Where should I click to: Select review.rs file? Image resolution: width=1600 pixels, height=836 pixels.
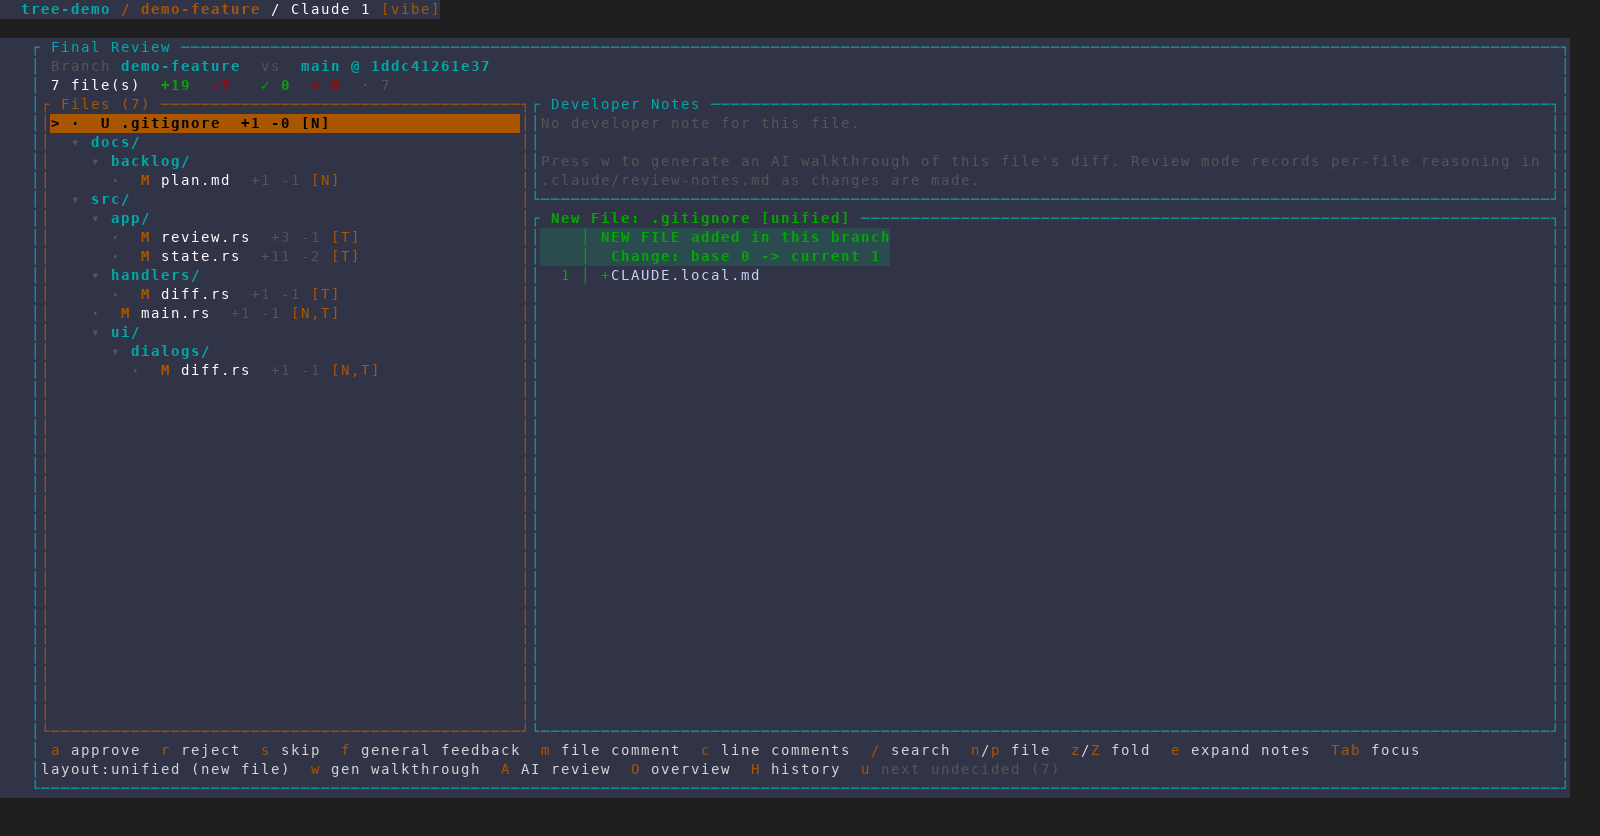tap(205, 237)
